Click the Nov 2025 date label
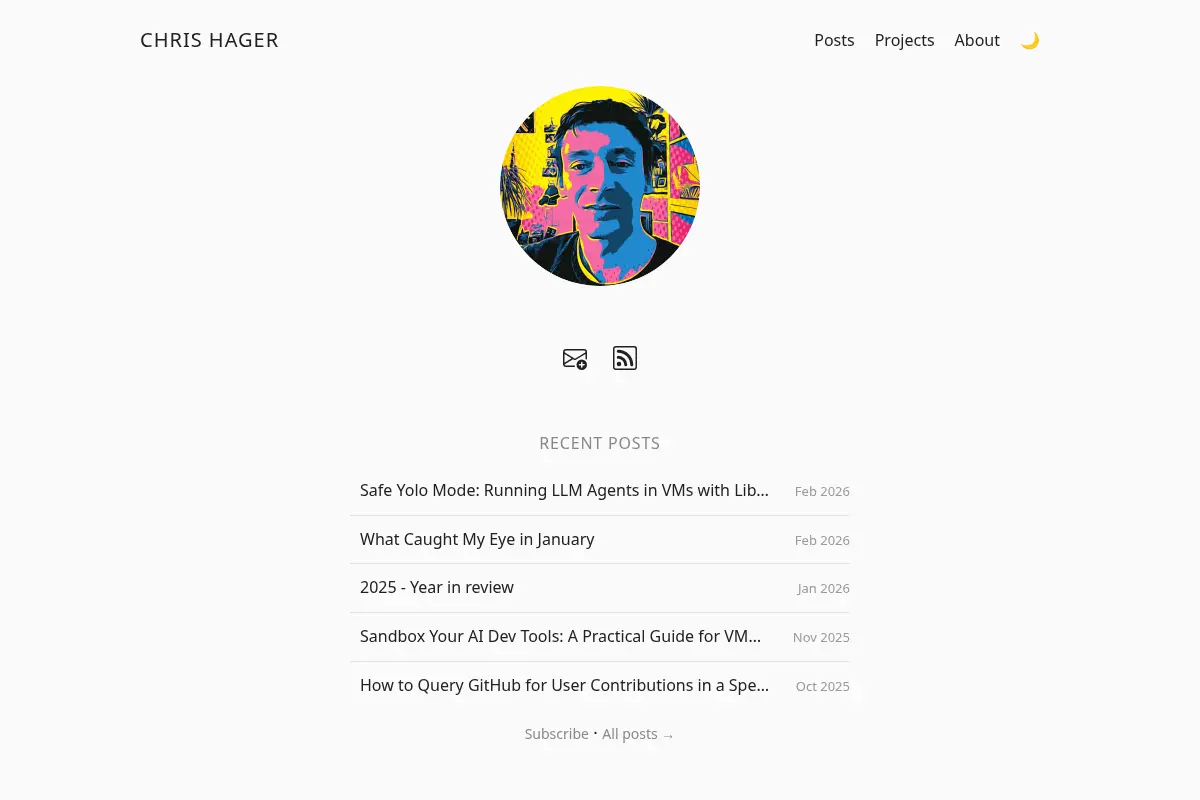Viewport: 1200px width, 800px height. (821, 638)
